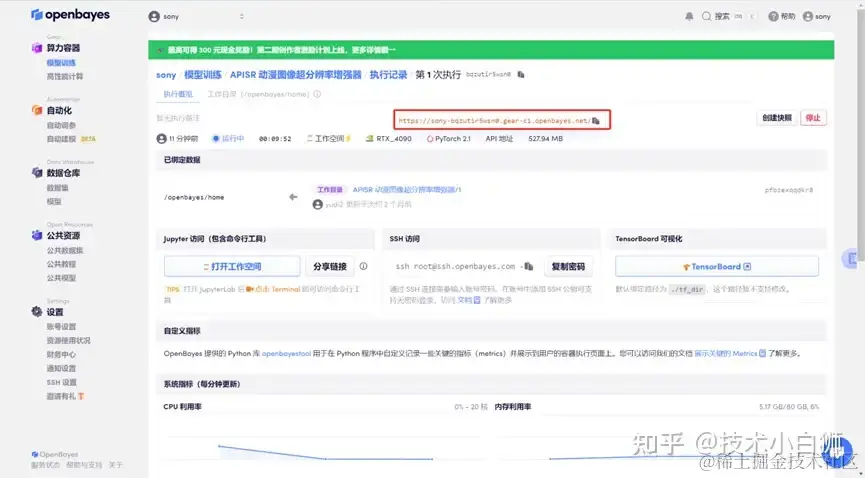Open SSH 设置 in the sidebar
The width and height of the screenshot is (865, 478).
62,383
